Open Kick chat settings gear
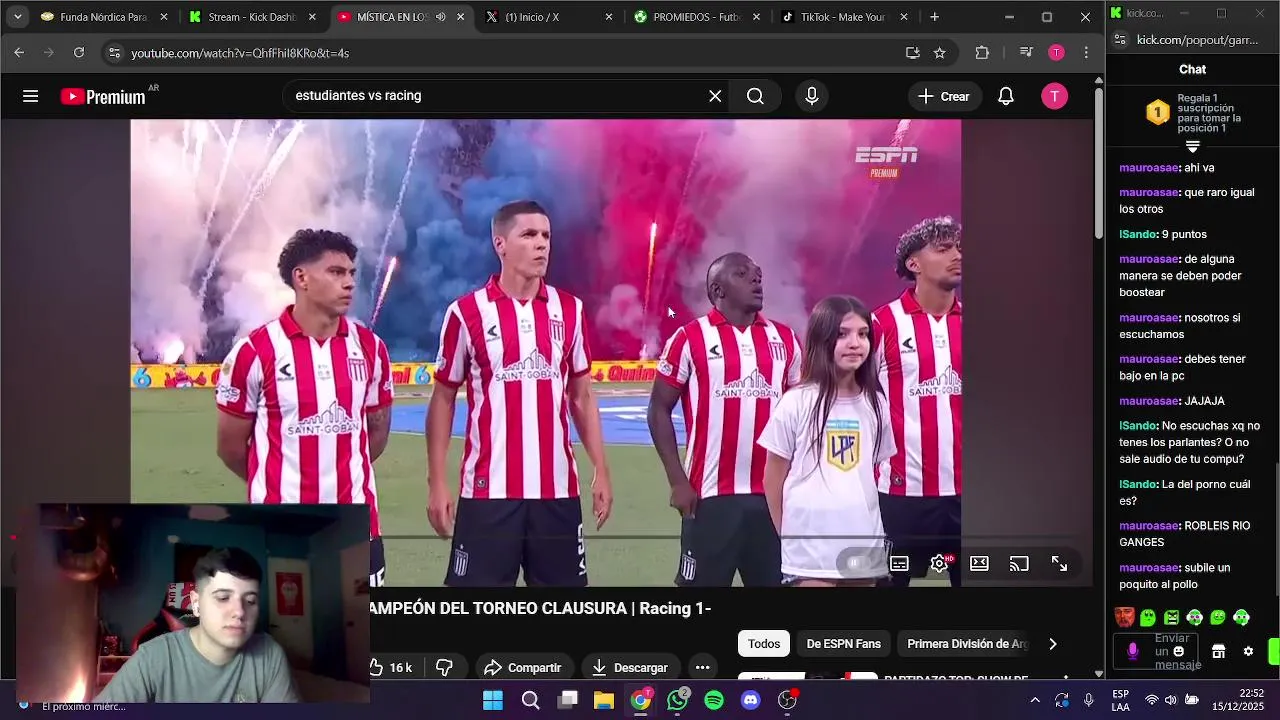The width and height of the screenshot is (1280, 720). (x=1248, y=651)
